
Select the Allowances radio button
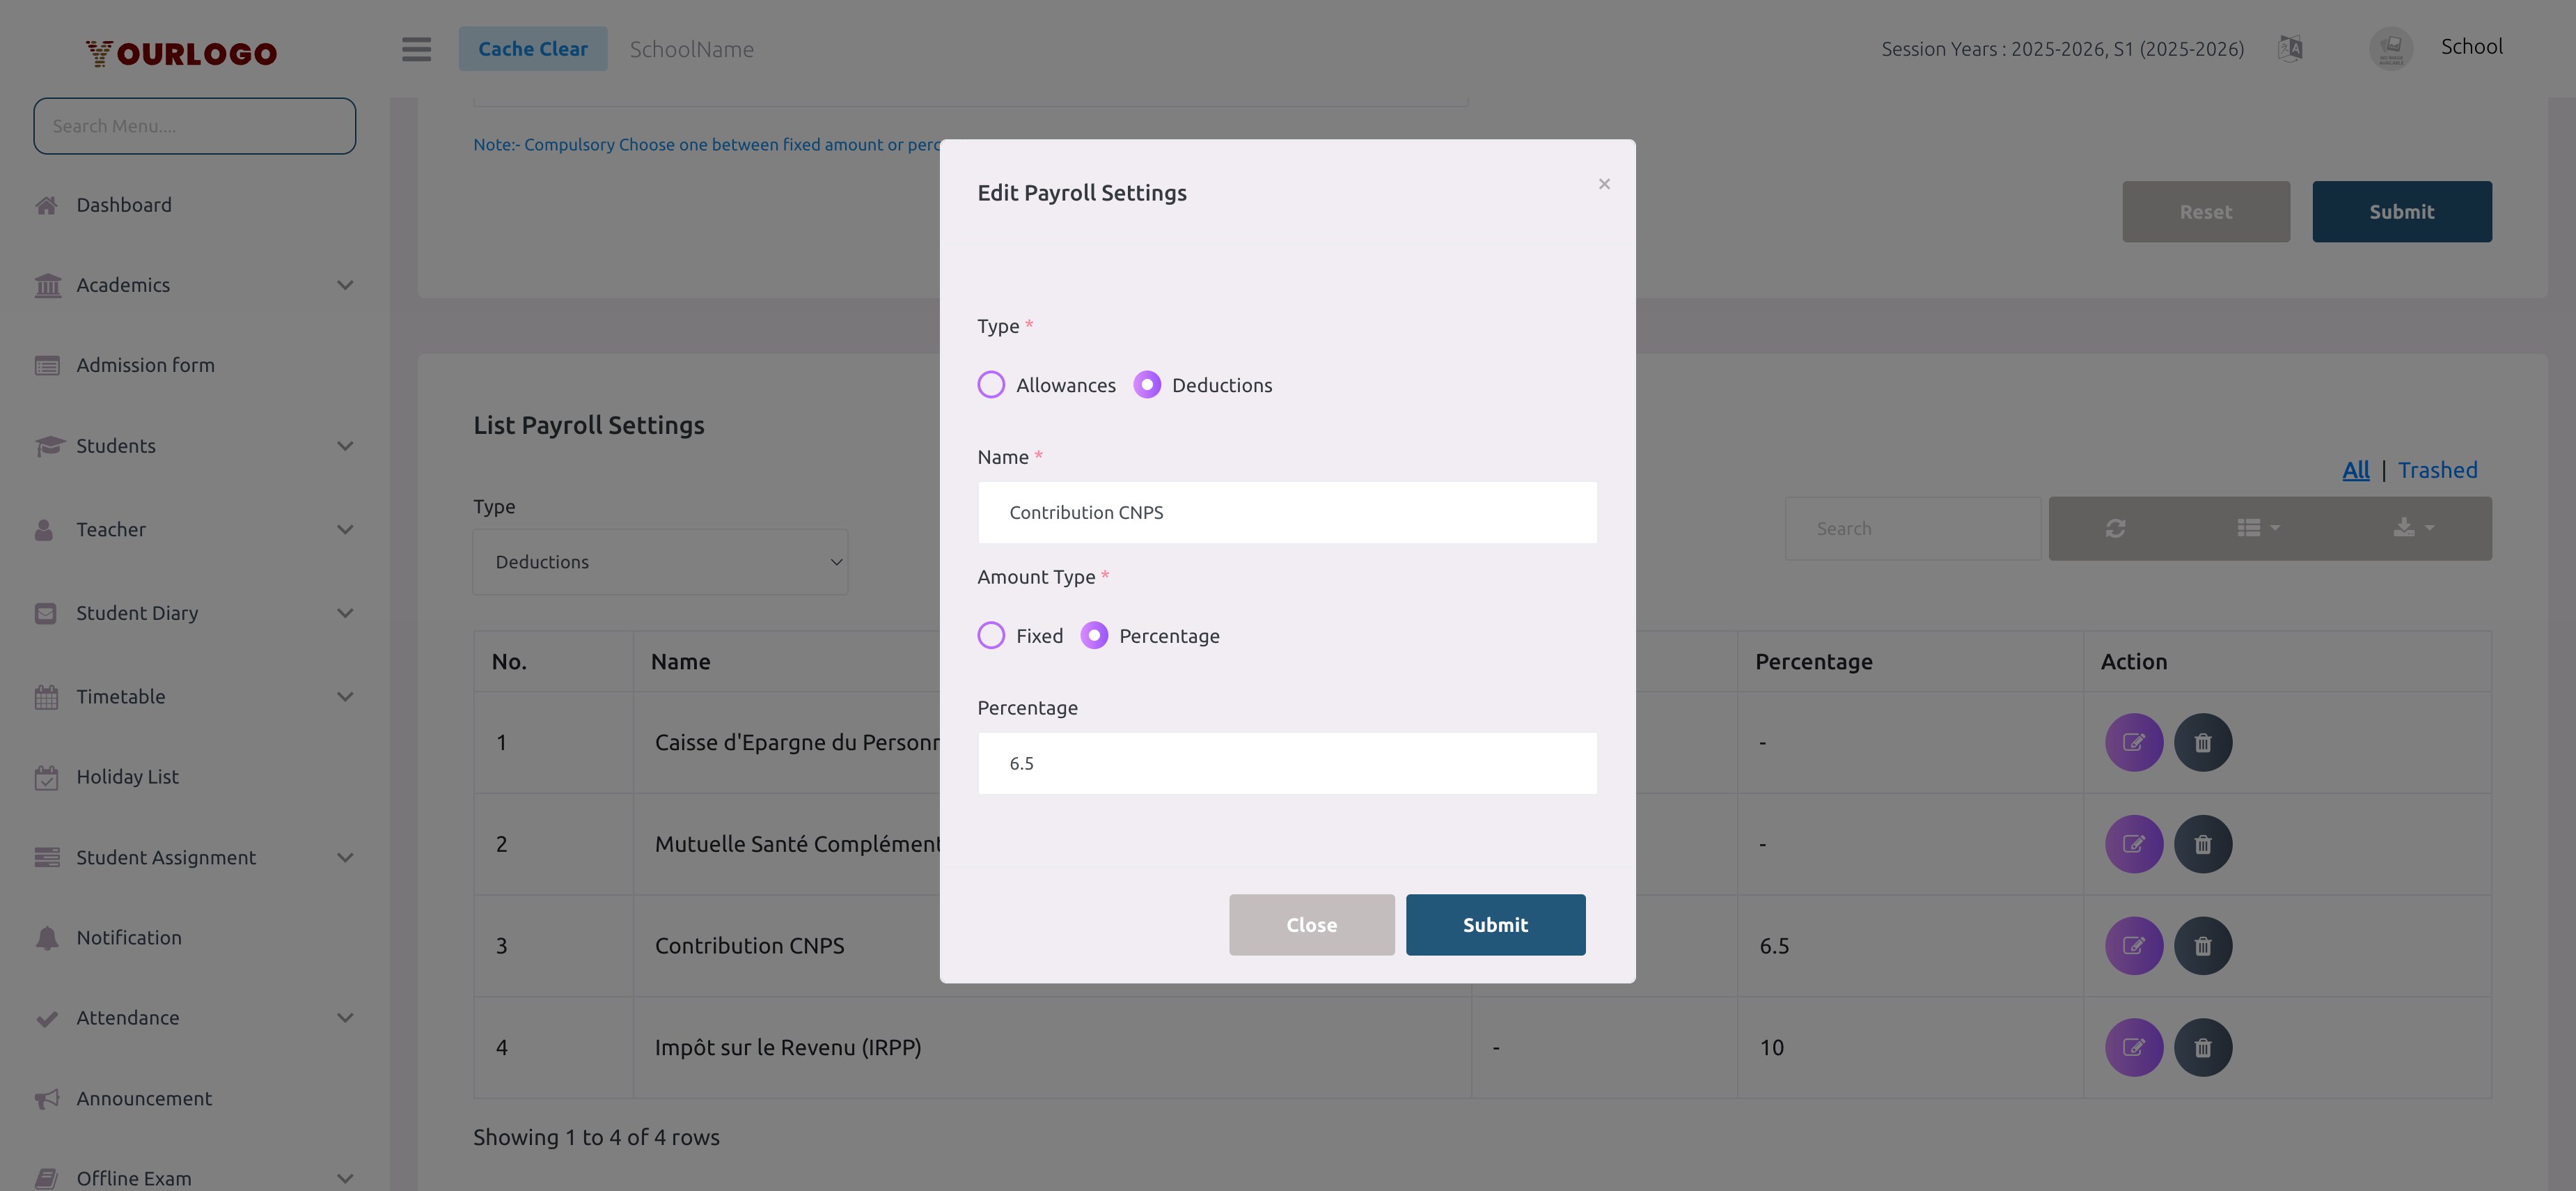pos(991,384)
